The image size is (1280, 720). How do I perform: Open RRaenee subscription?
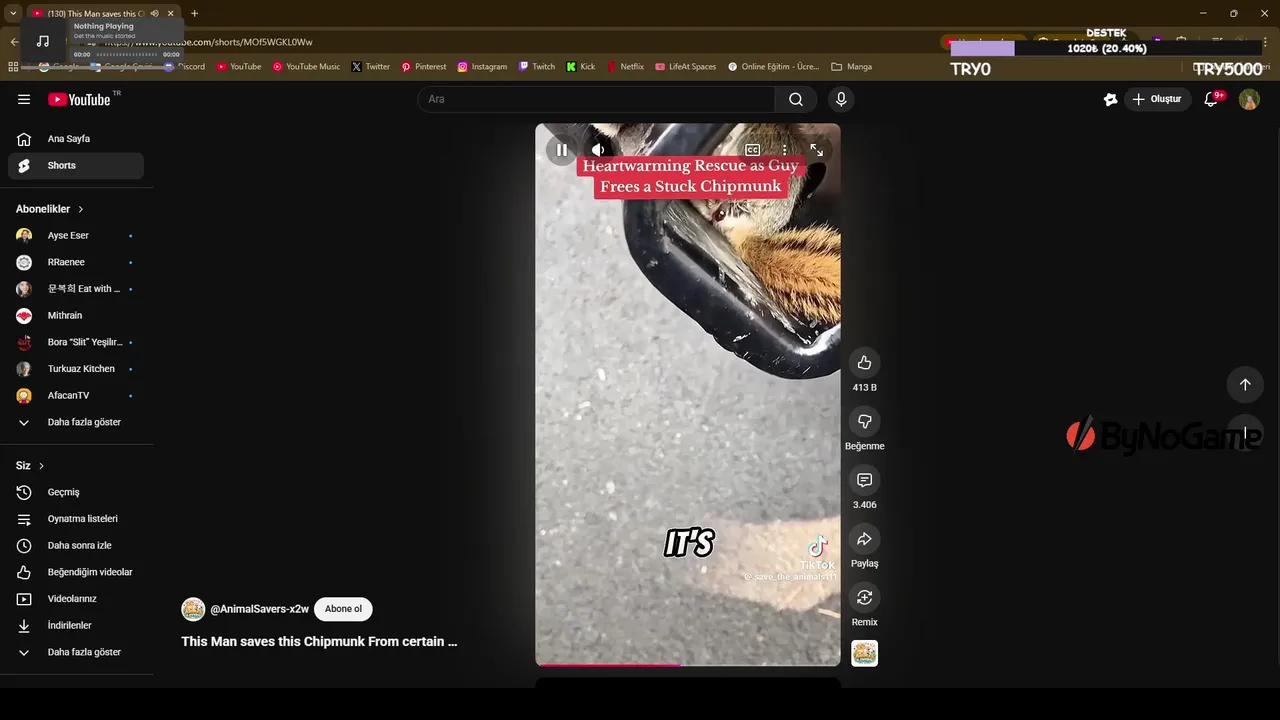76,262
